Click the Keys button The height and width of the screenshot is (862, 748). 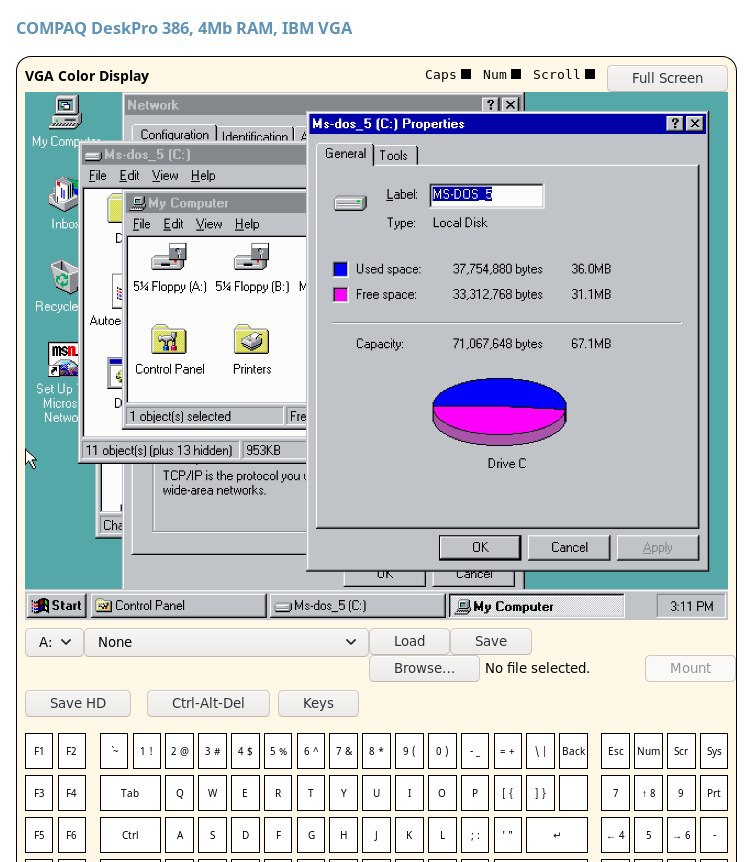tap(318, 703)
